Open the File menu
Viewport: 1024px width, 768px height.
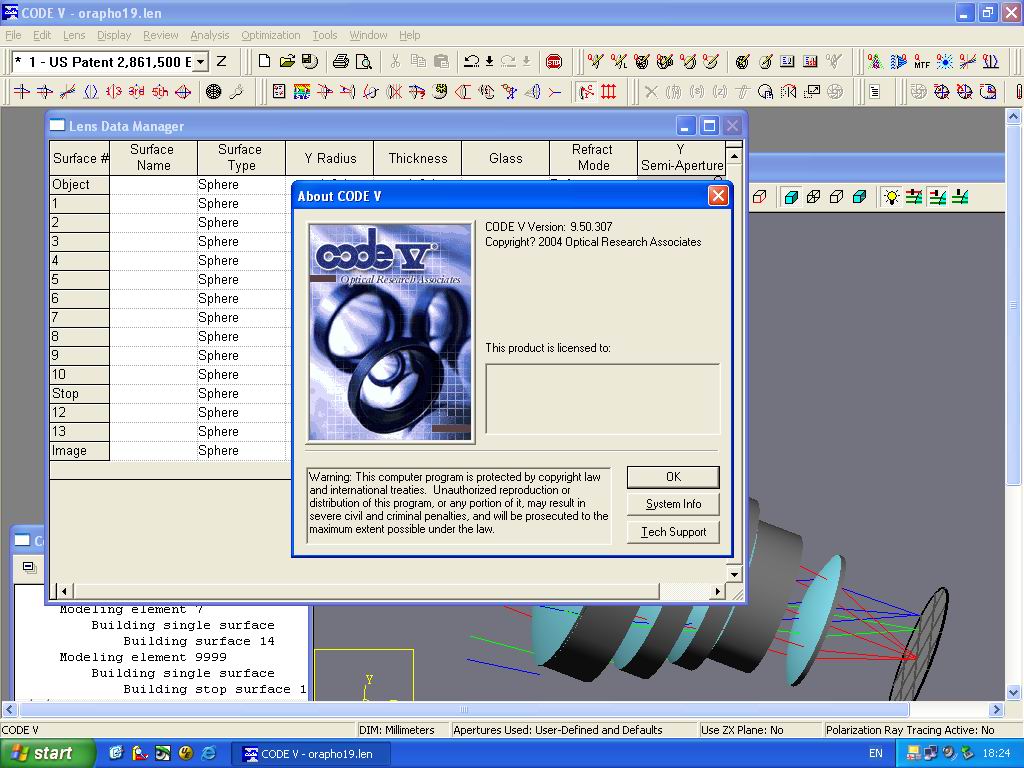[13, 35]
